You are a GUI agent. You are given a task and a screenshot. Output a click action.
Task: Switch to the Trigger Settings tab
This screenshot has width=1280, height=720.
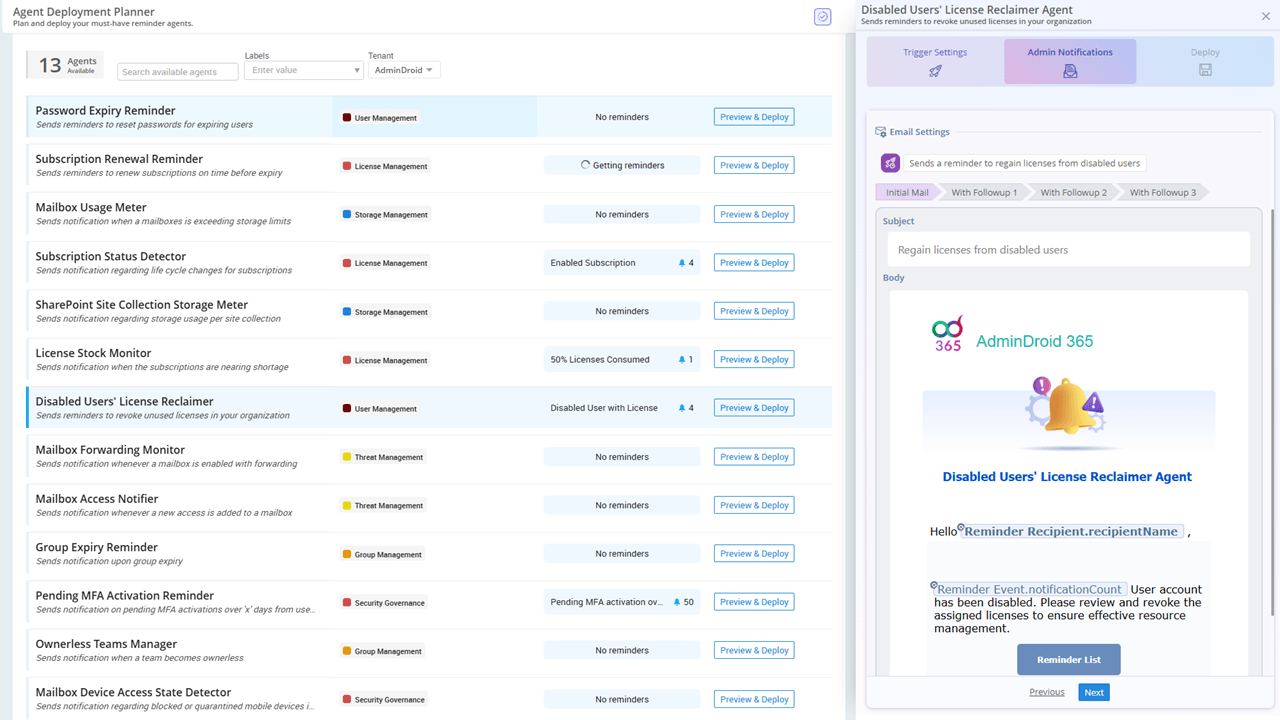pos(935,61)
